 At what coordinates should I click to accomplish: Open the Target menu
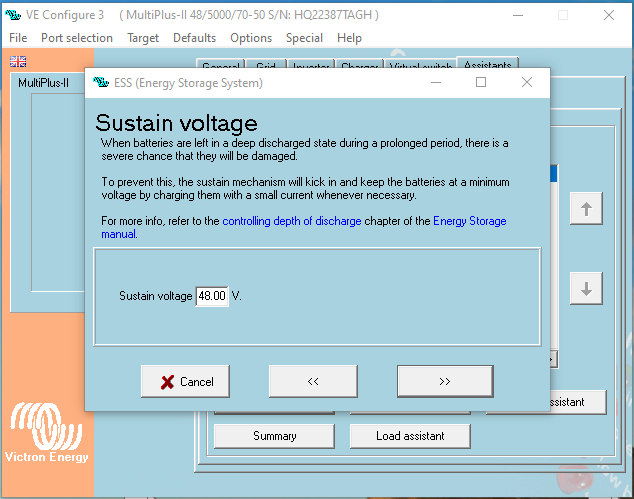143,38
